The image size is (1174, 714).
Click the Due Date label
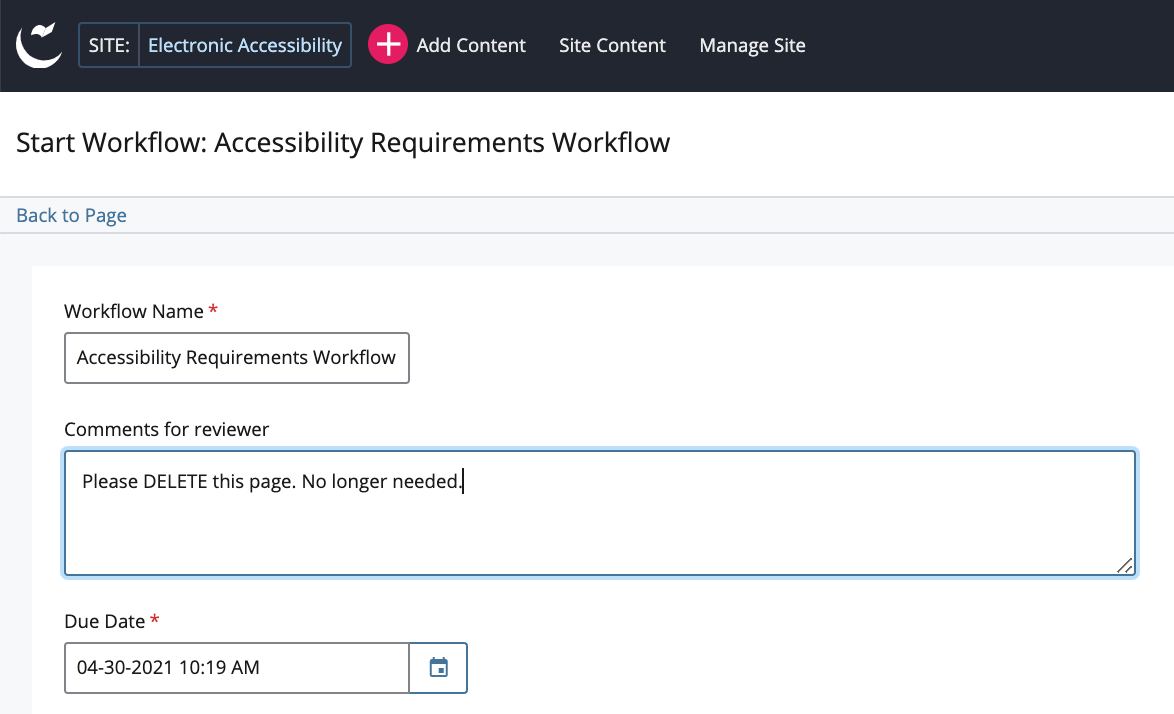[105, 621]
